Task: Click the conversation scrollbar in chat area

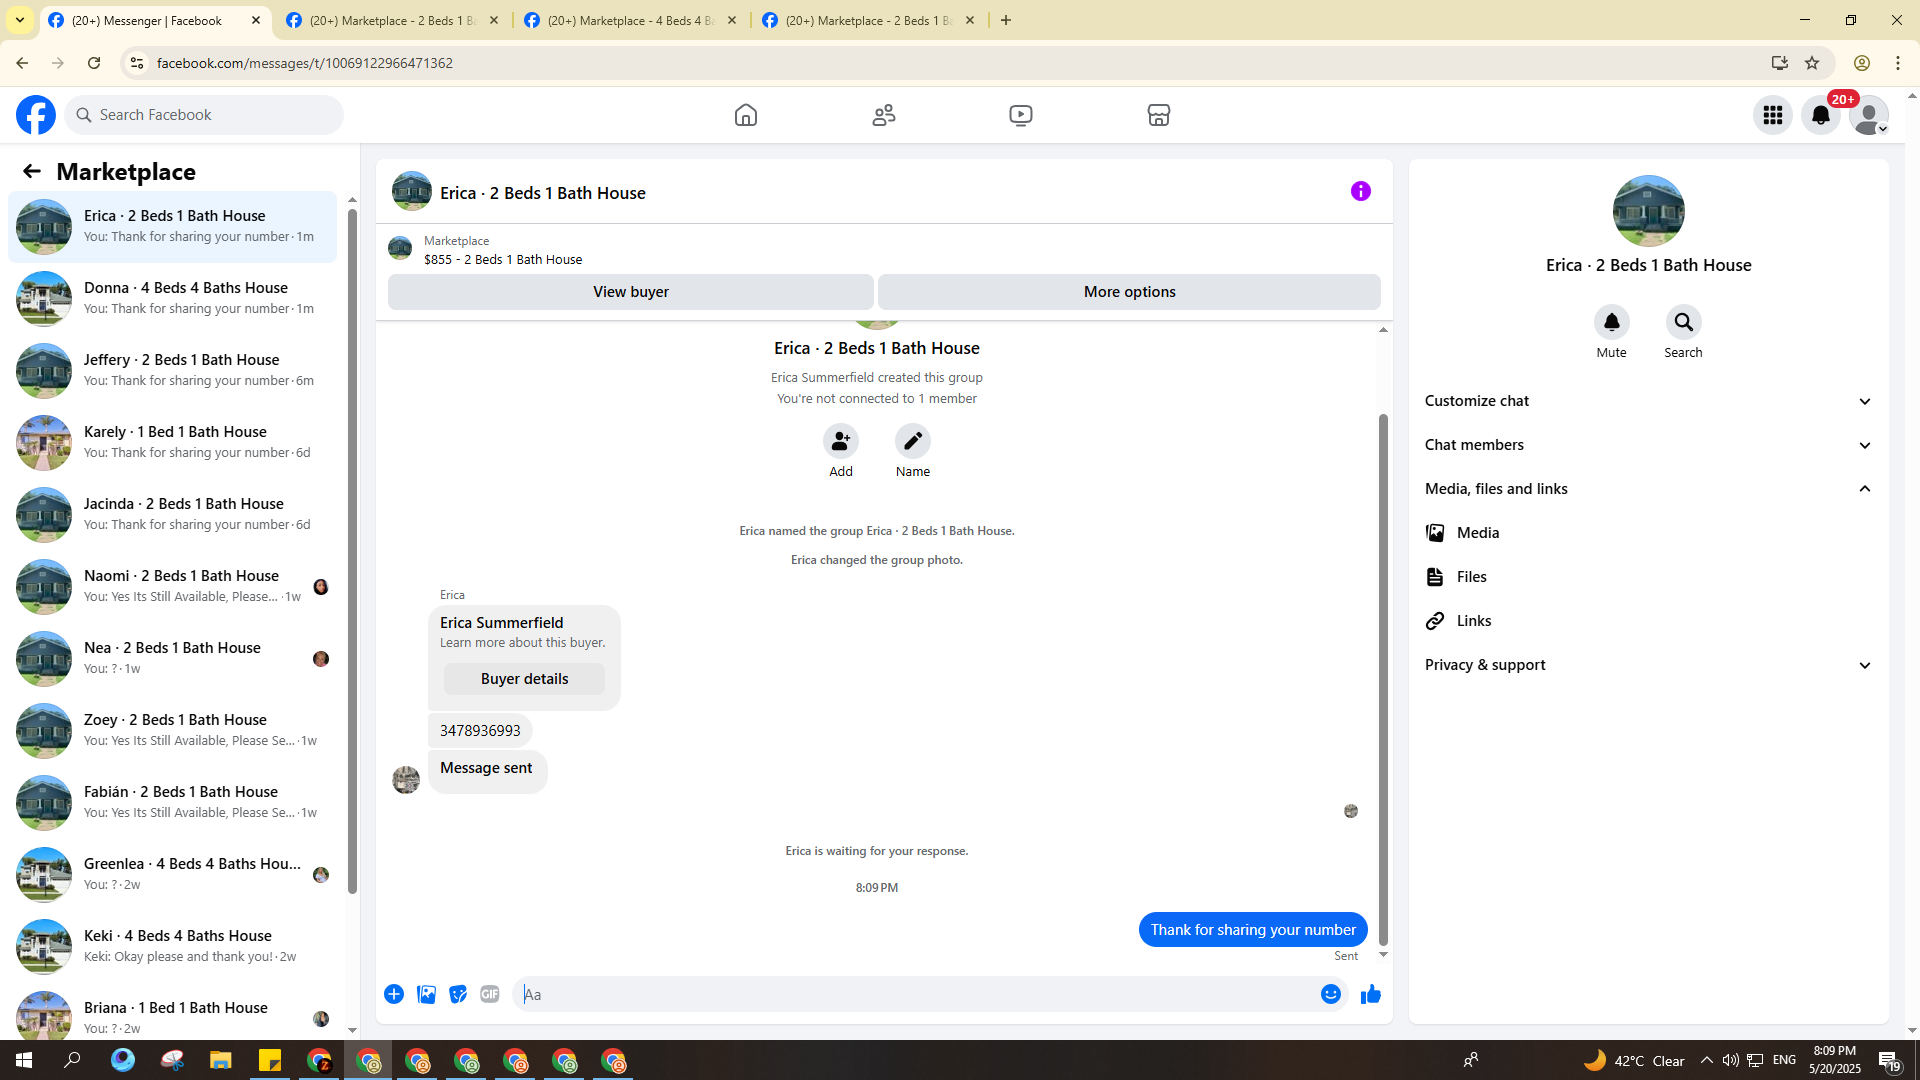Action: (x=1383, y=680)
